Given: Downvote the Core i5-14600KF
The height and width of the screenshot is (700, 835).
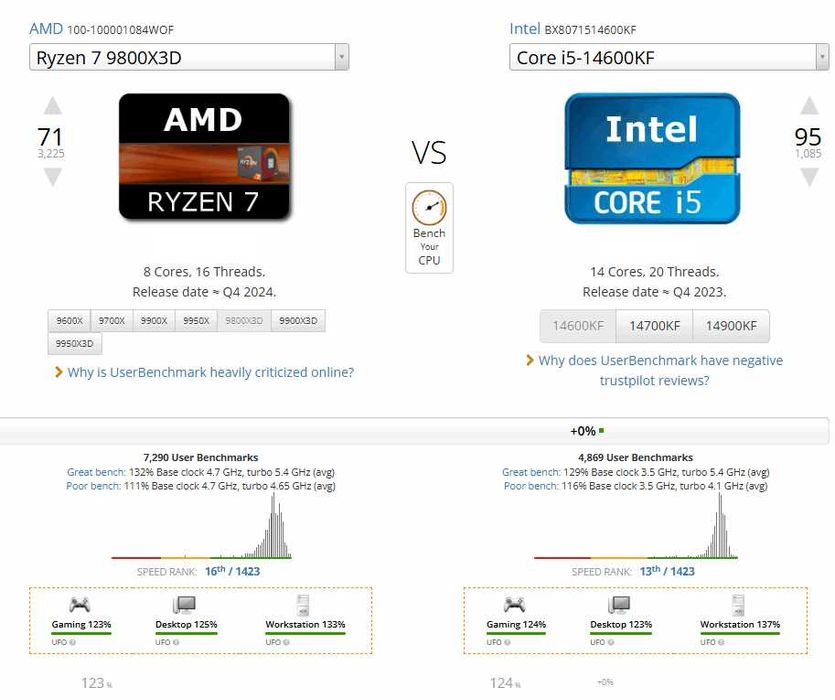Looking at the screenshot, I should point(809,177).
